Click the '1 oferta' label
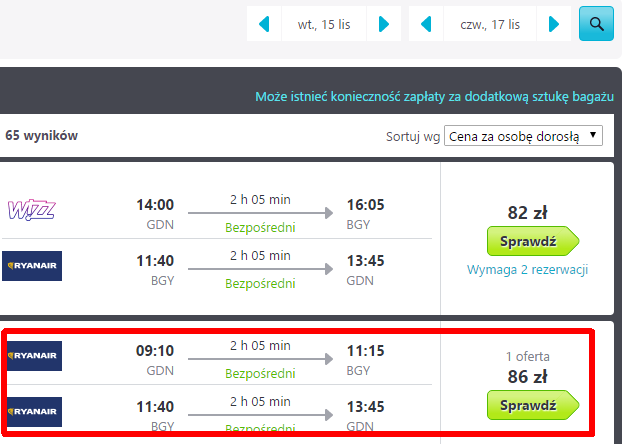Screen dimensions: 628x444 tap(527, 356)
